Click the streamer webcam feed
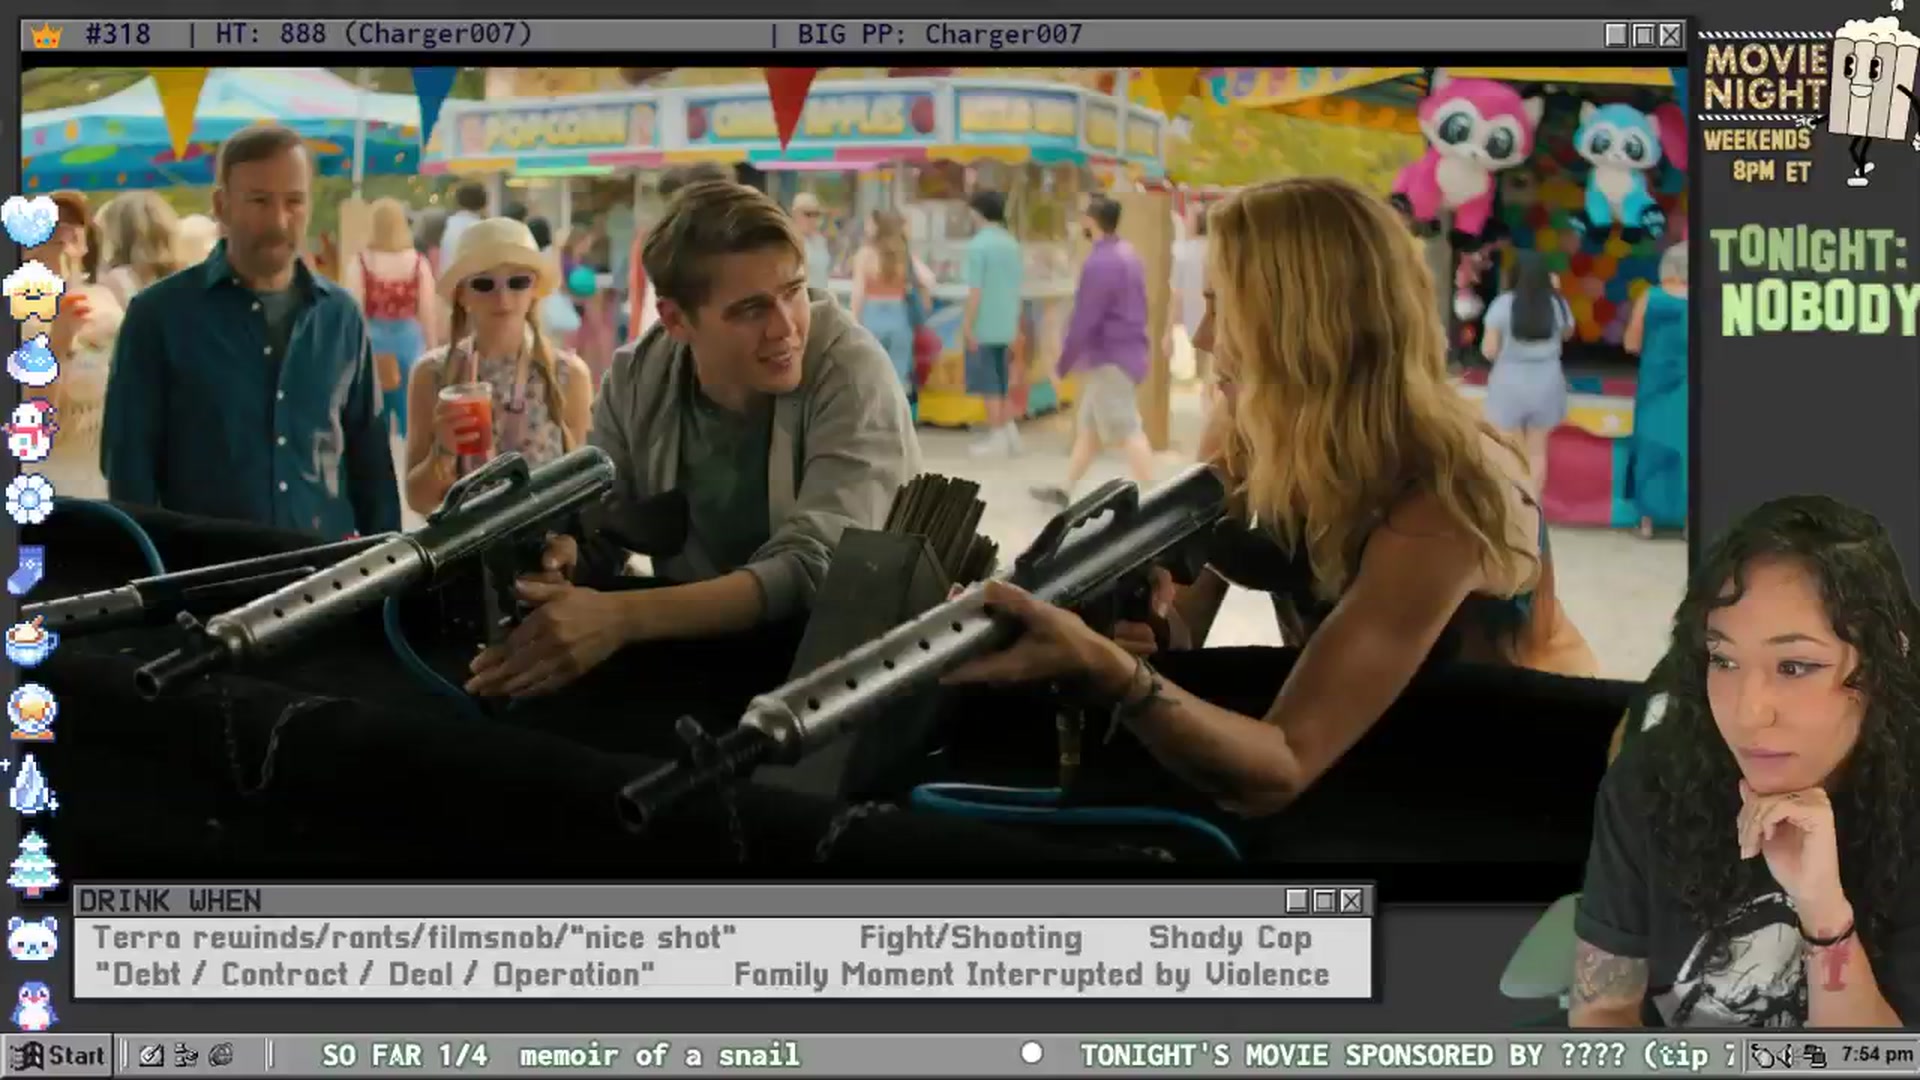 click(1744, 760)
